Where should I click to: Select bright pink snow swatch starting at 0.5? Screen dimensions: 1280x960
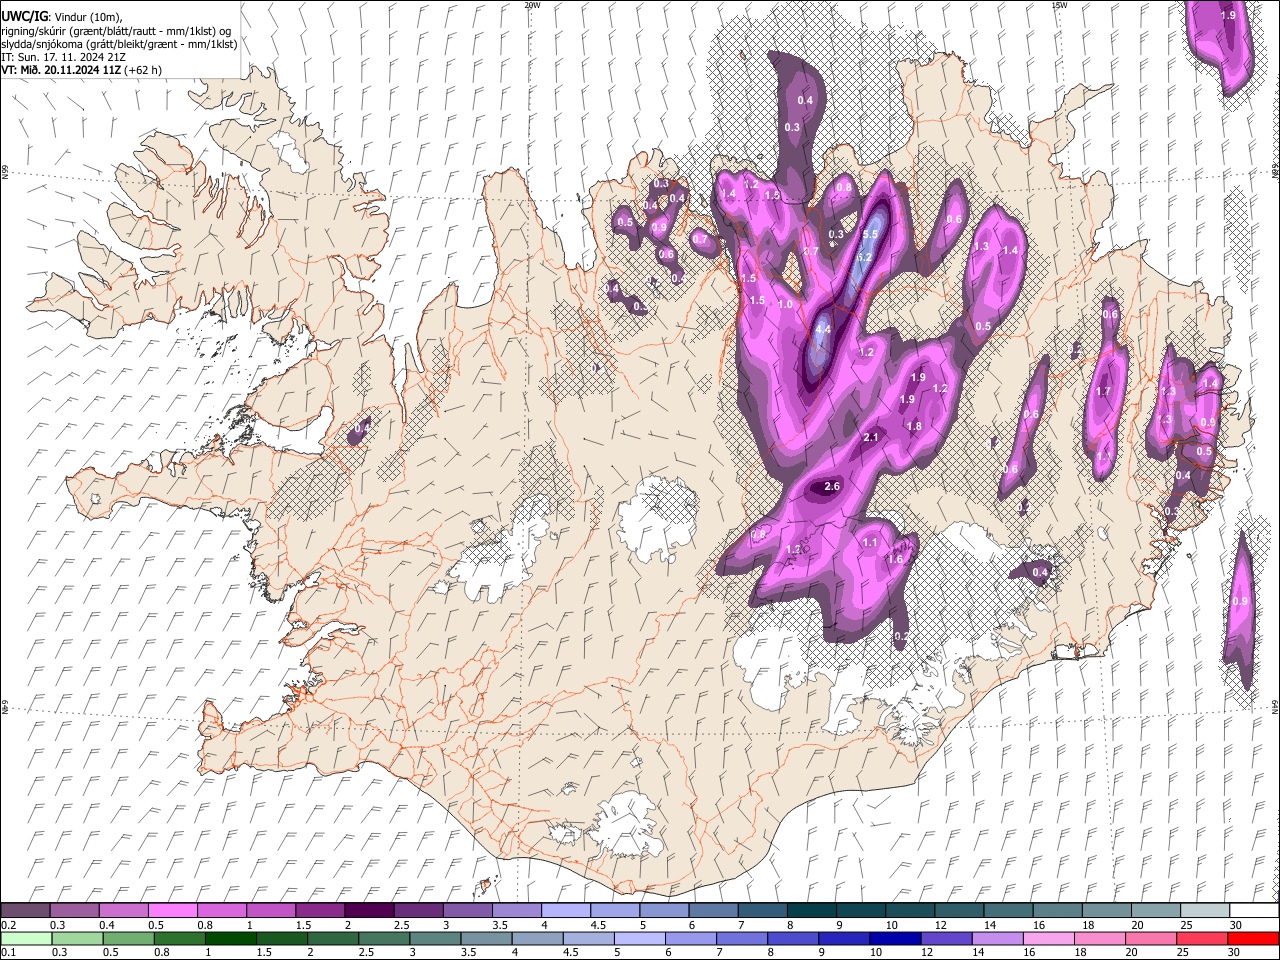[172, 911]
